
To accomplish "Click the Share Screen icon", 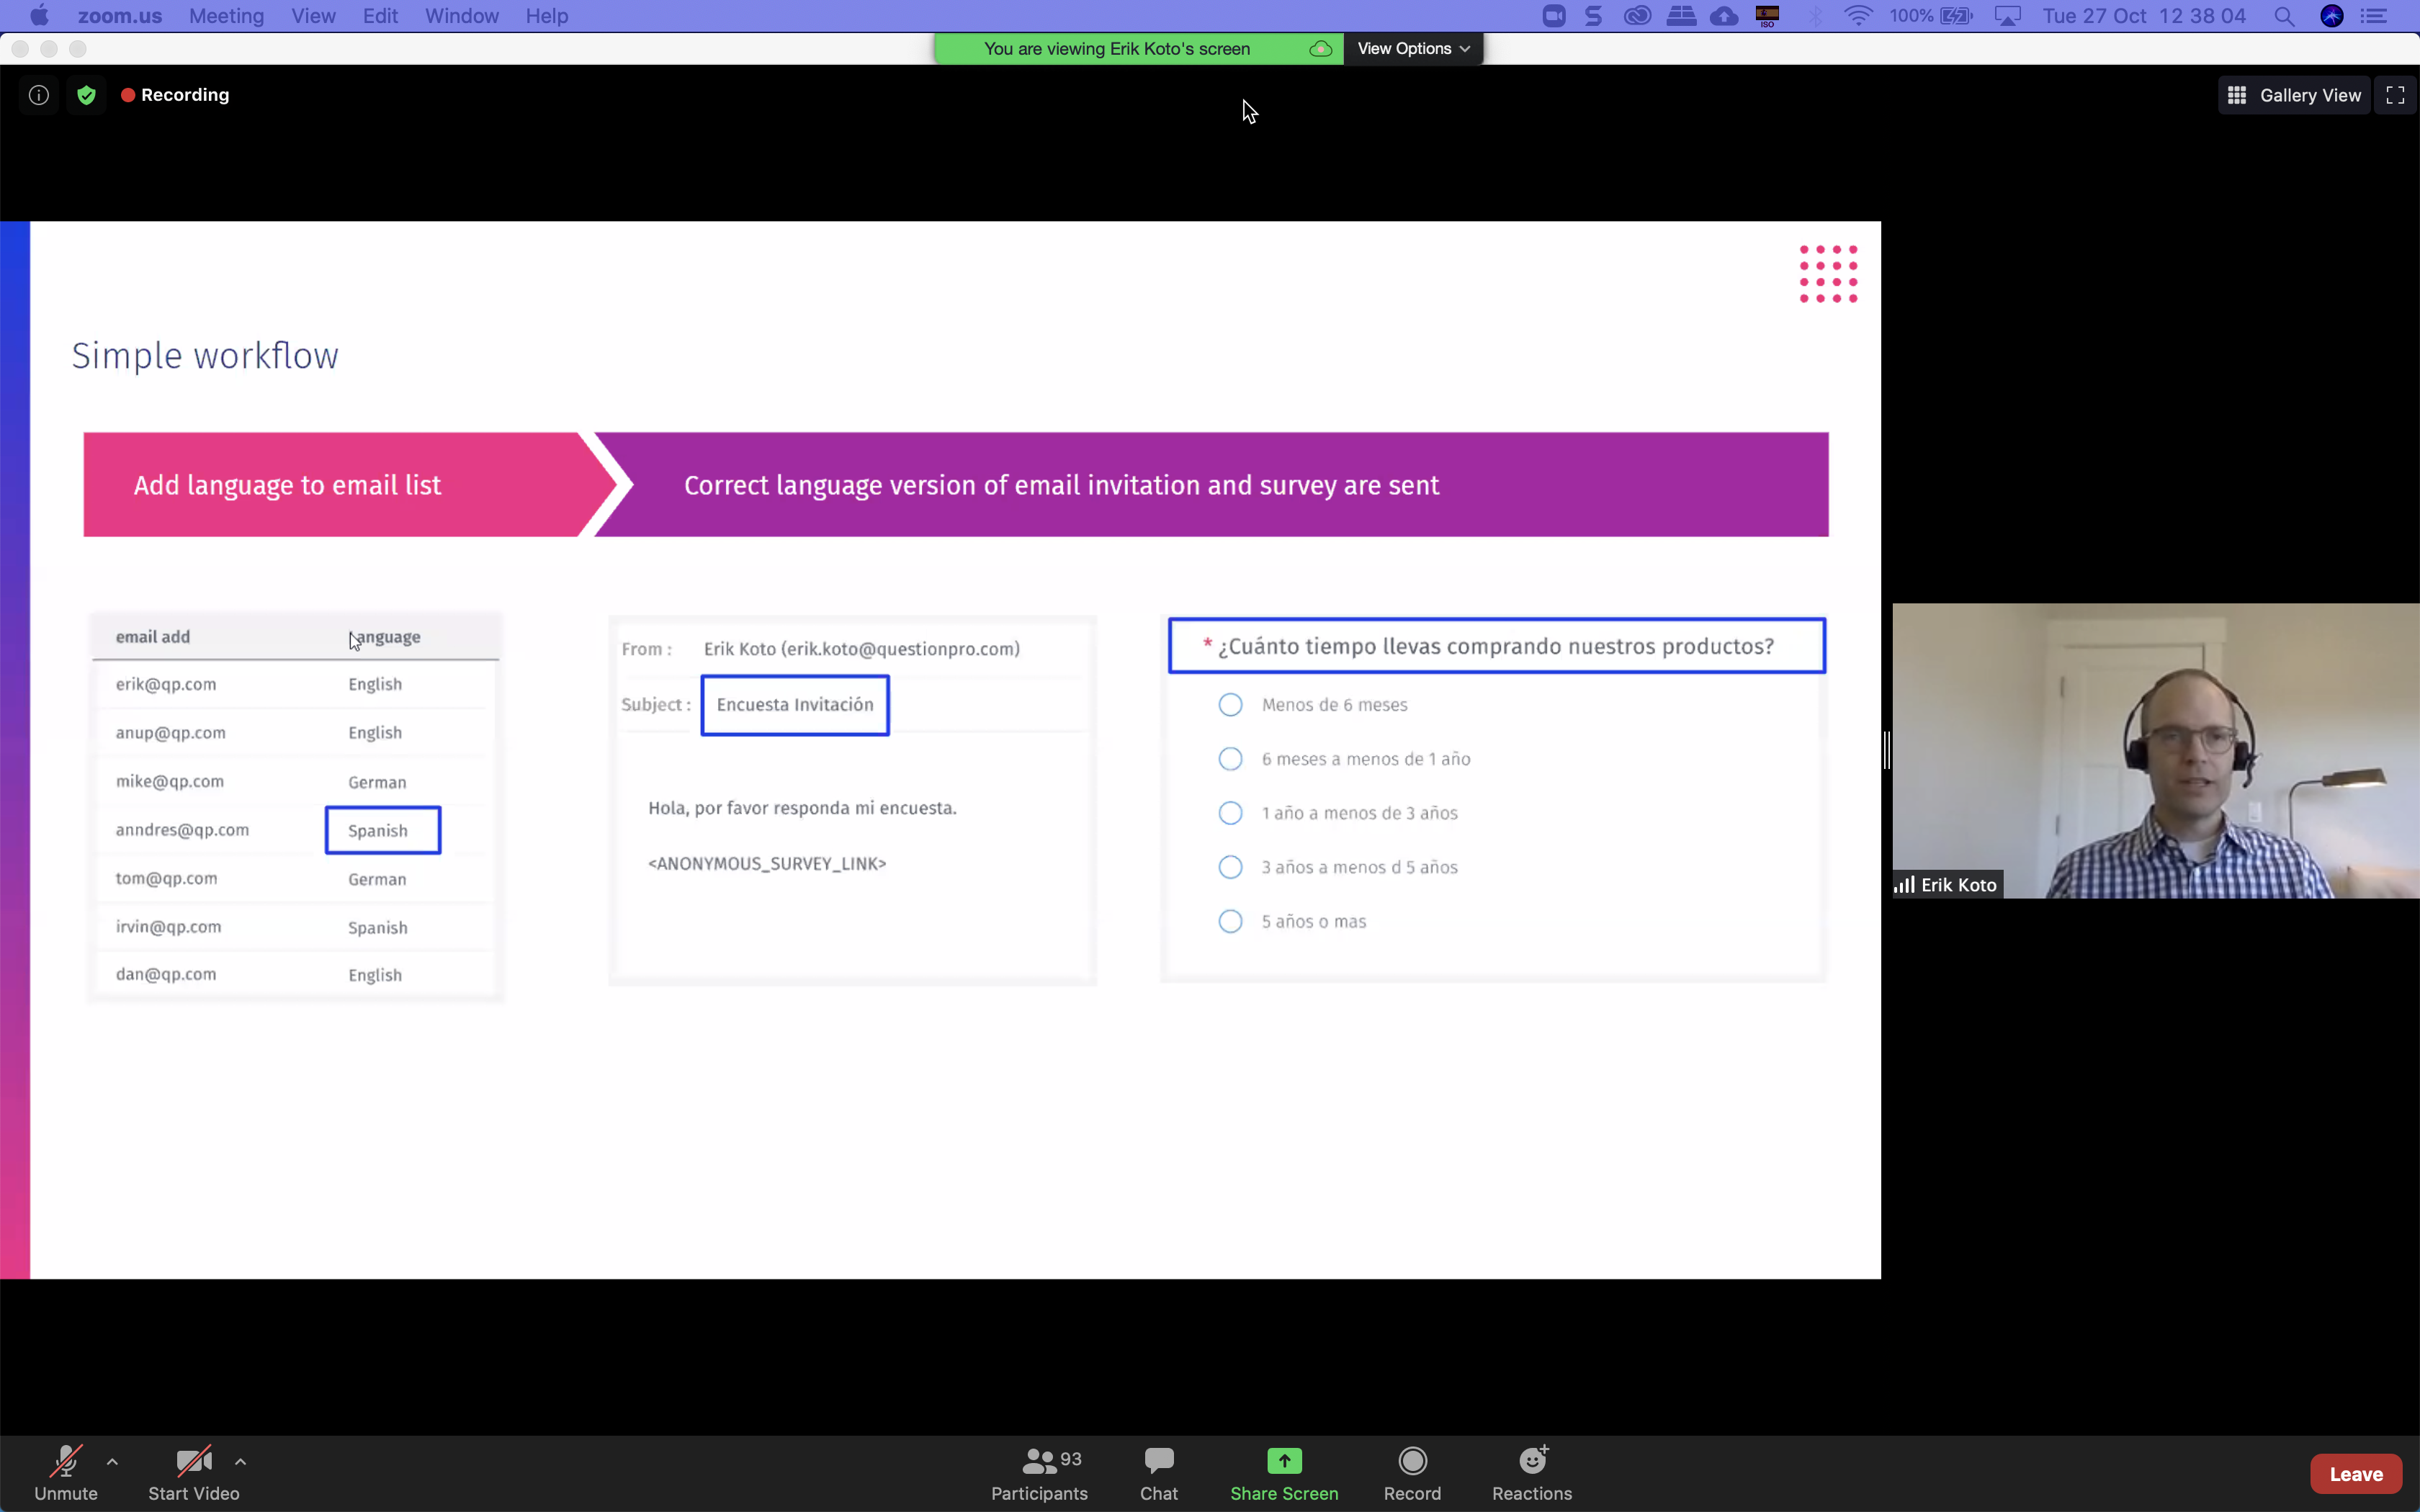I will [1284, 1461].
